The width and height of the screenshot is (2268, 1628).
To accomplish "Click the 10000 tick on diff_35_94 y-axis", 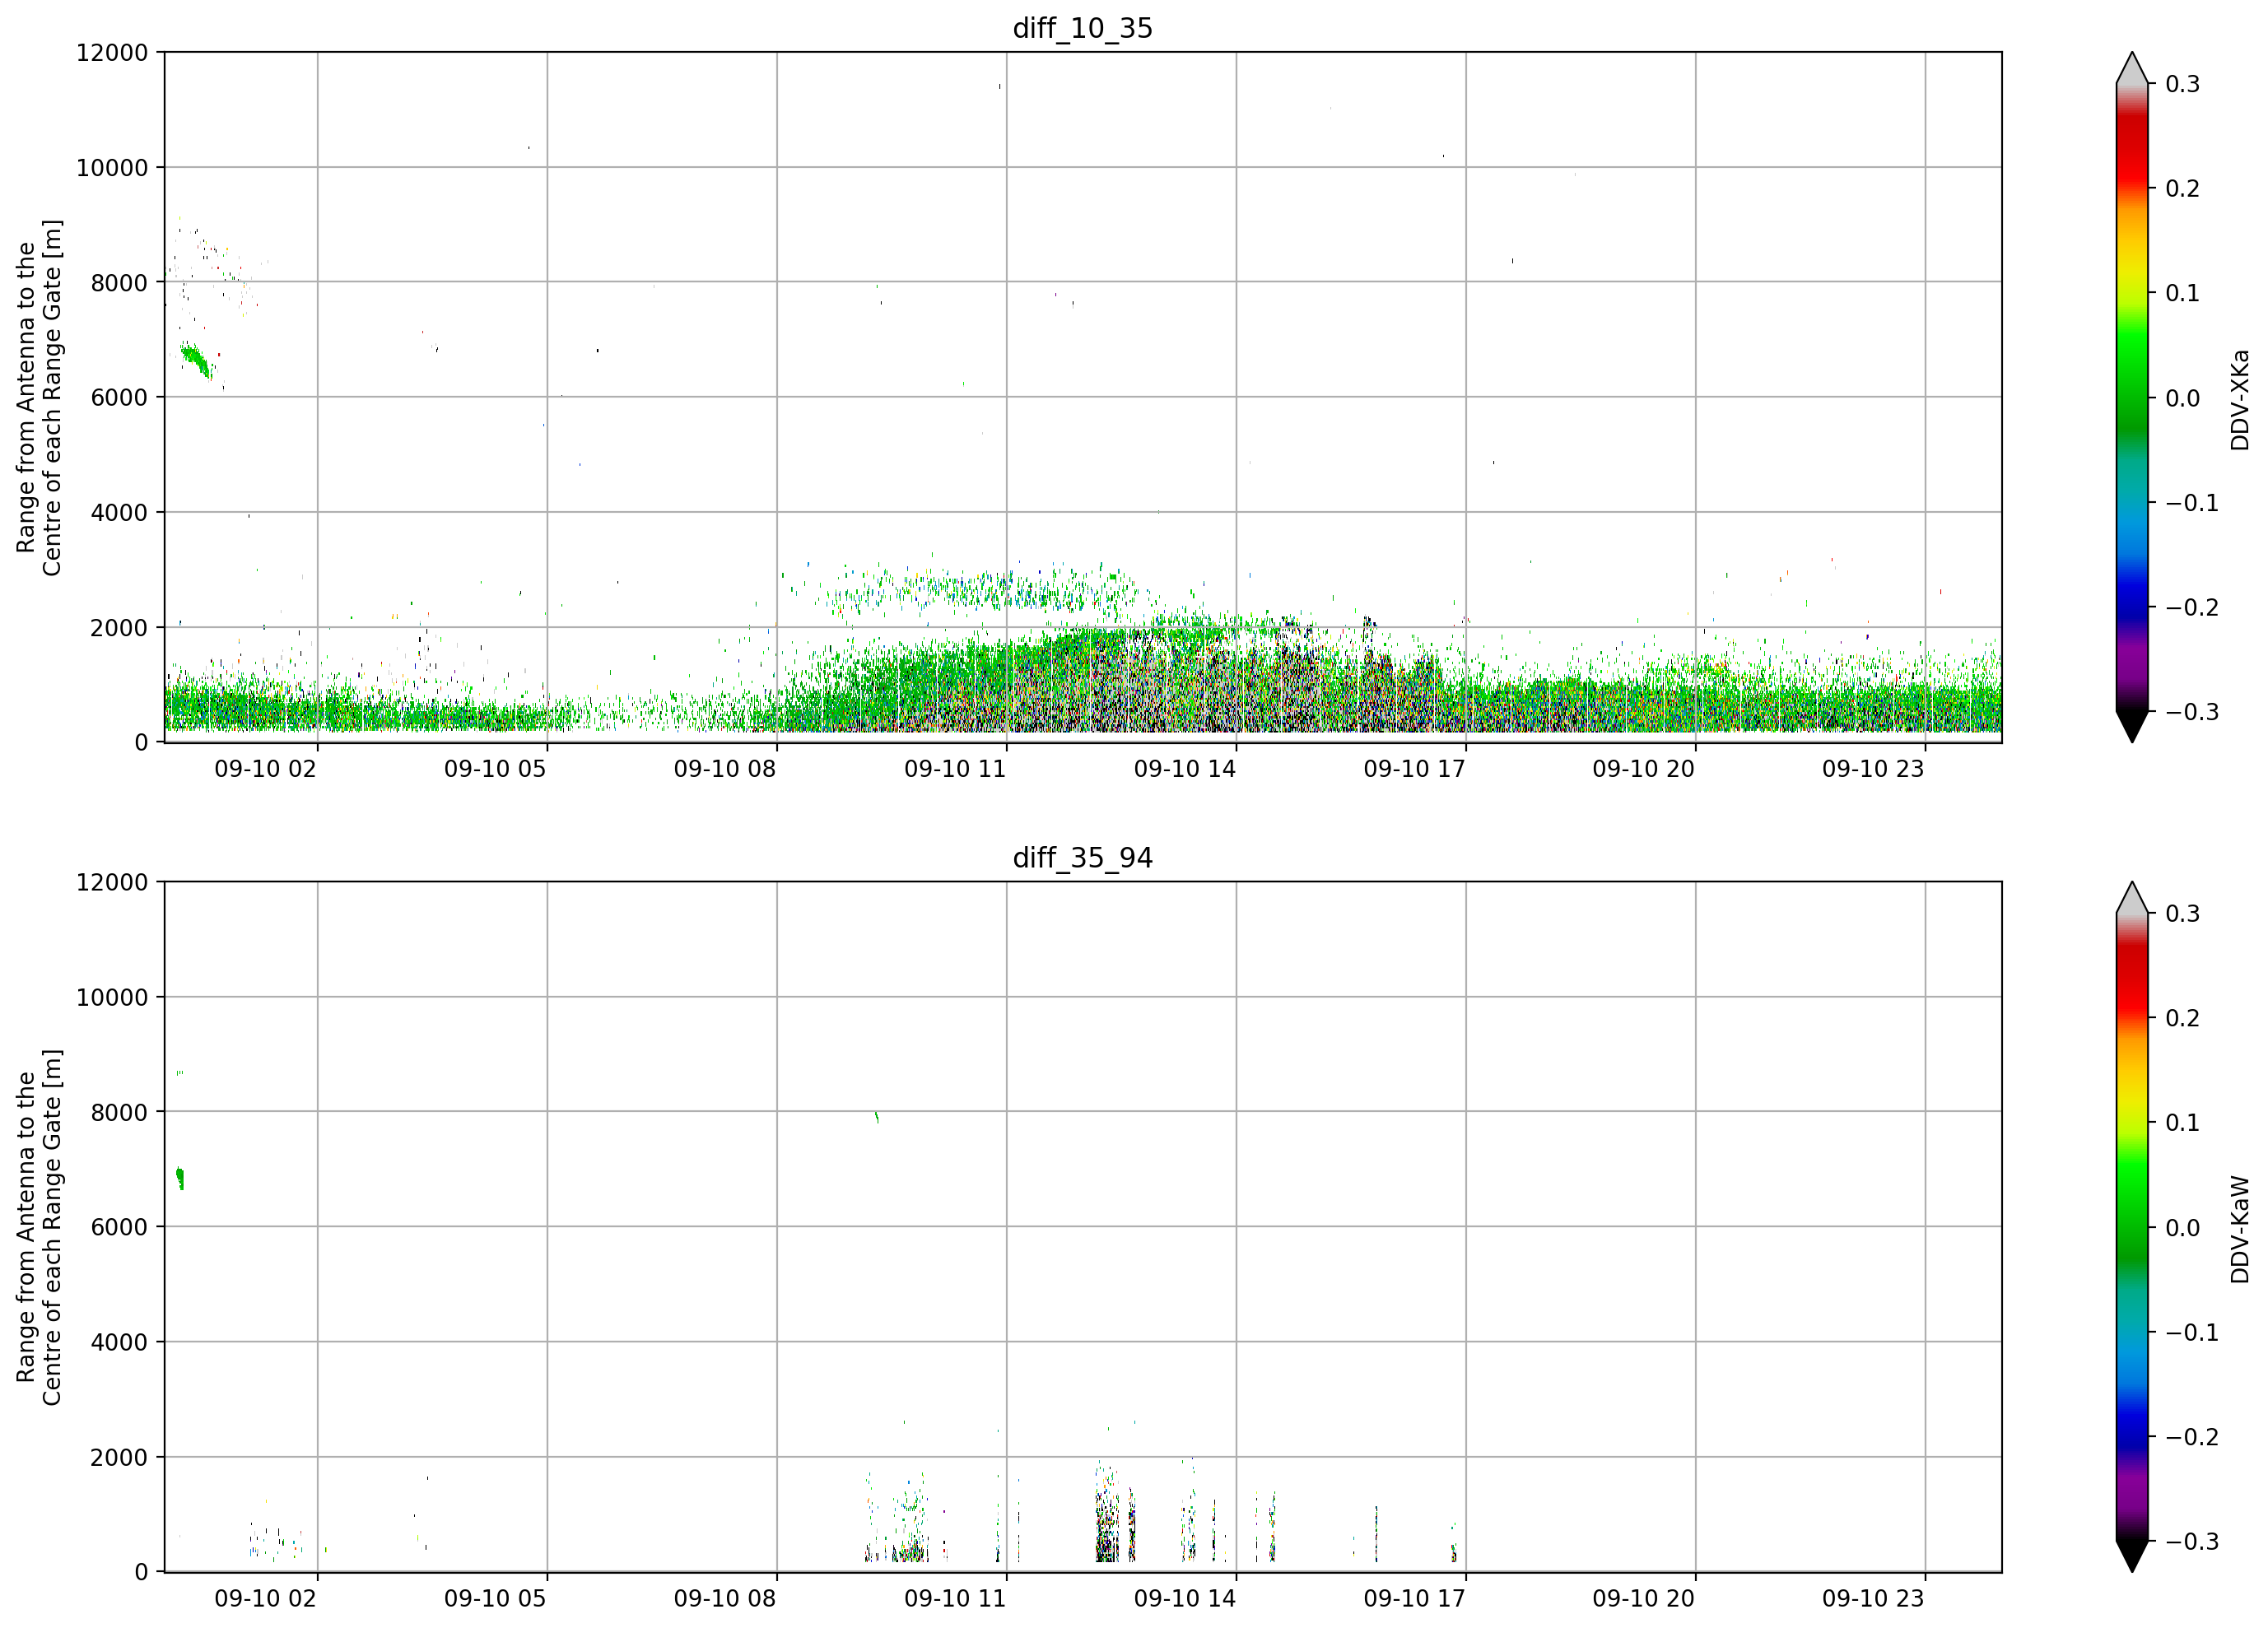I will coord(112,998).
